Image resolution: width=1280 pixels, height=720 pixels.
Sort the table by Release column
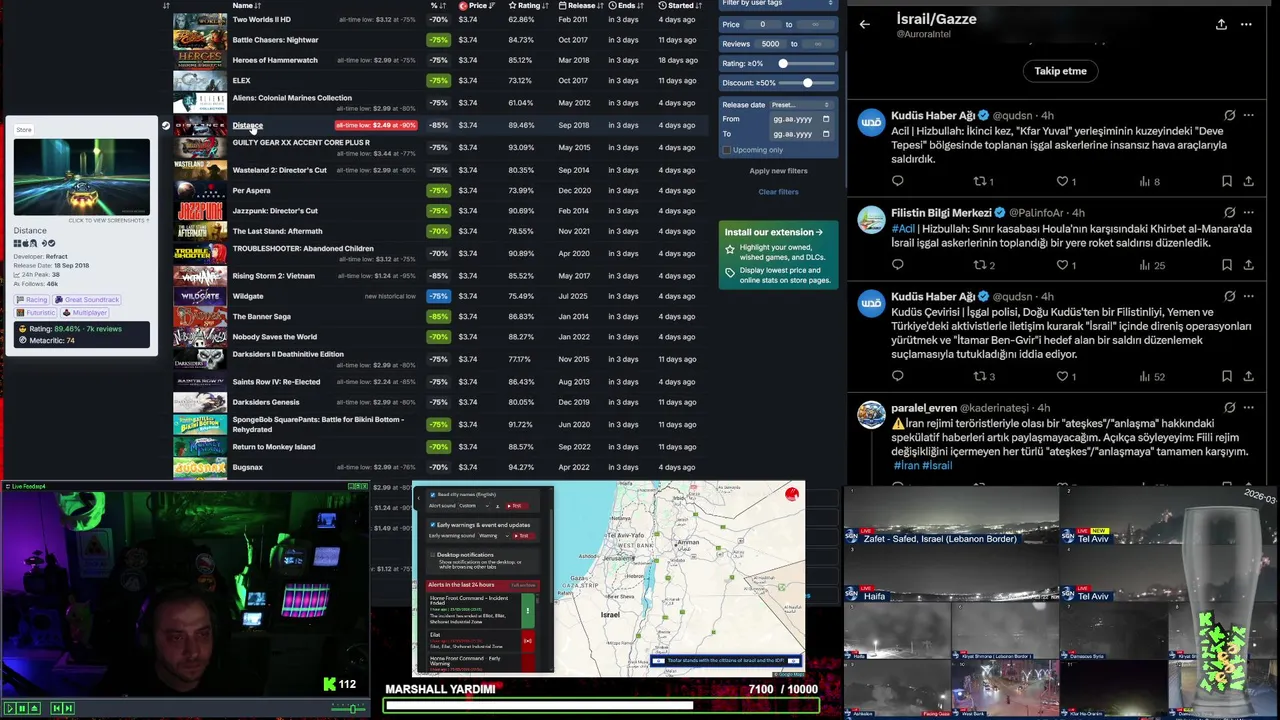581,6
